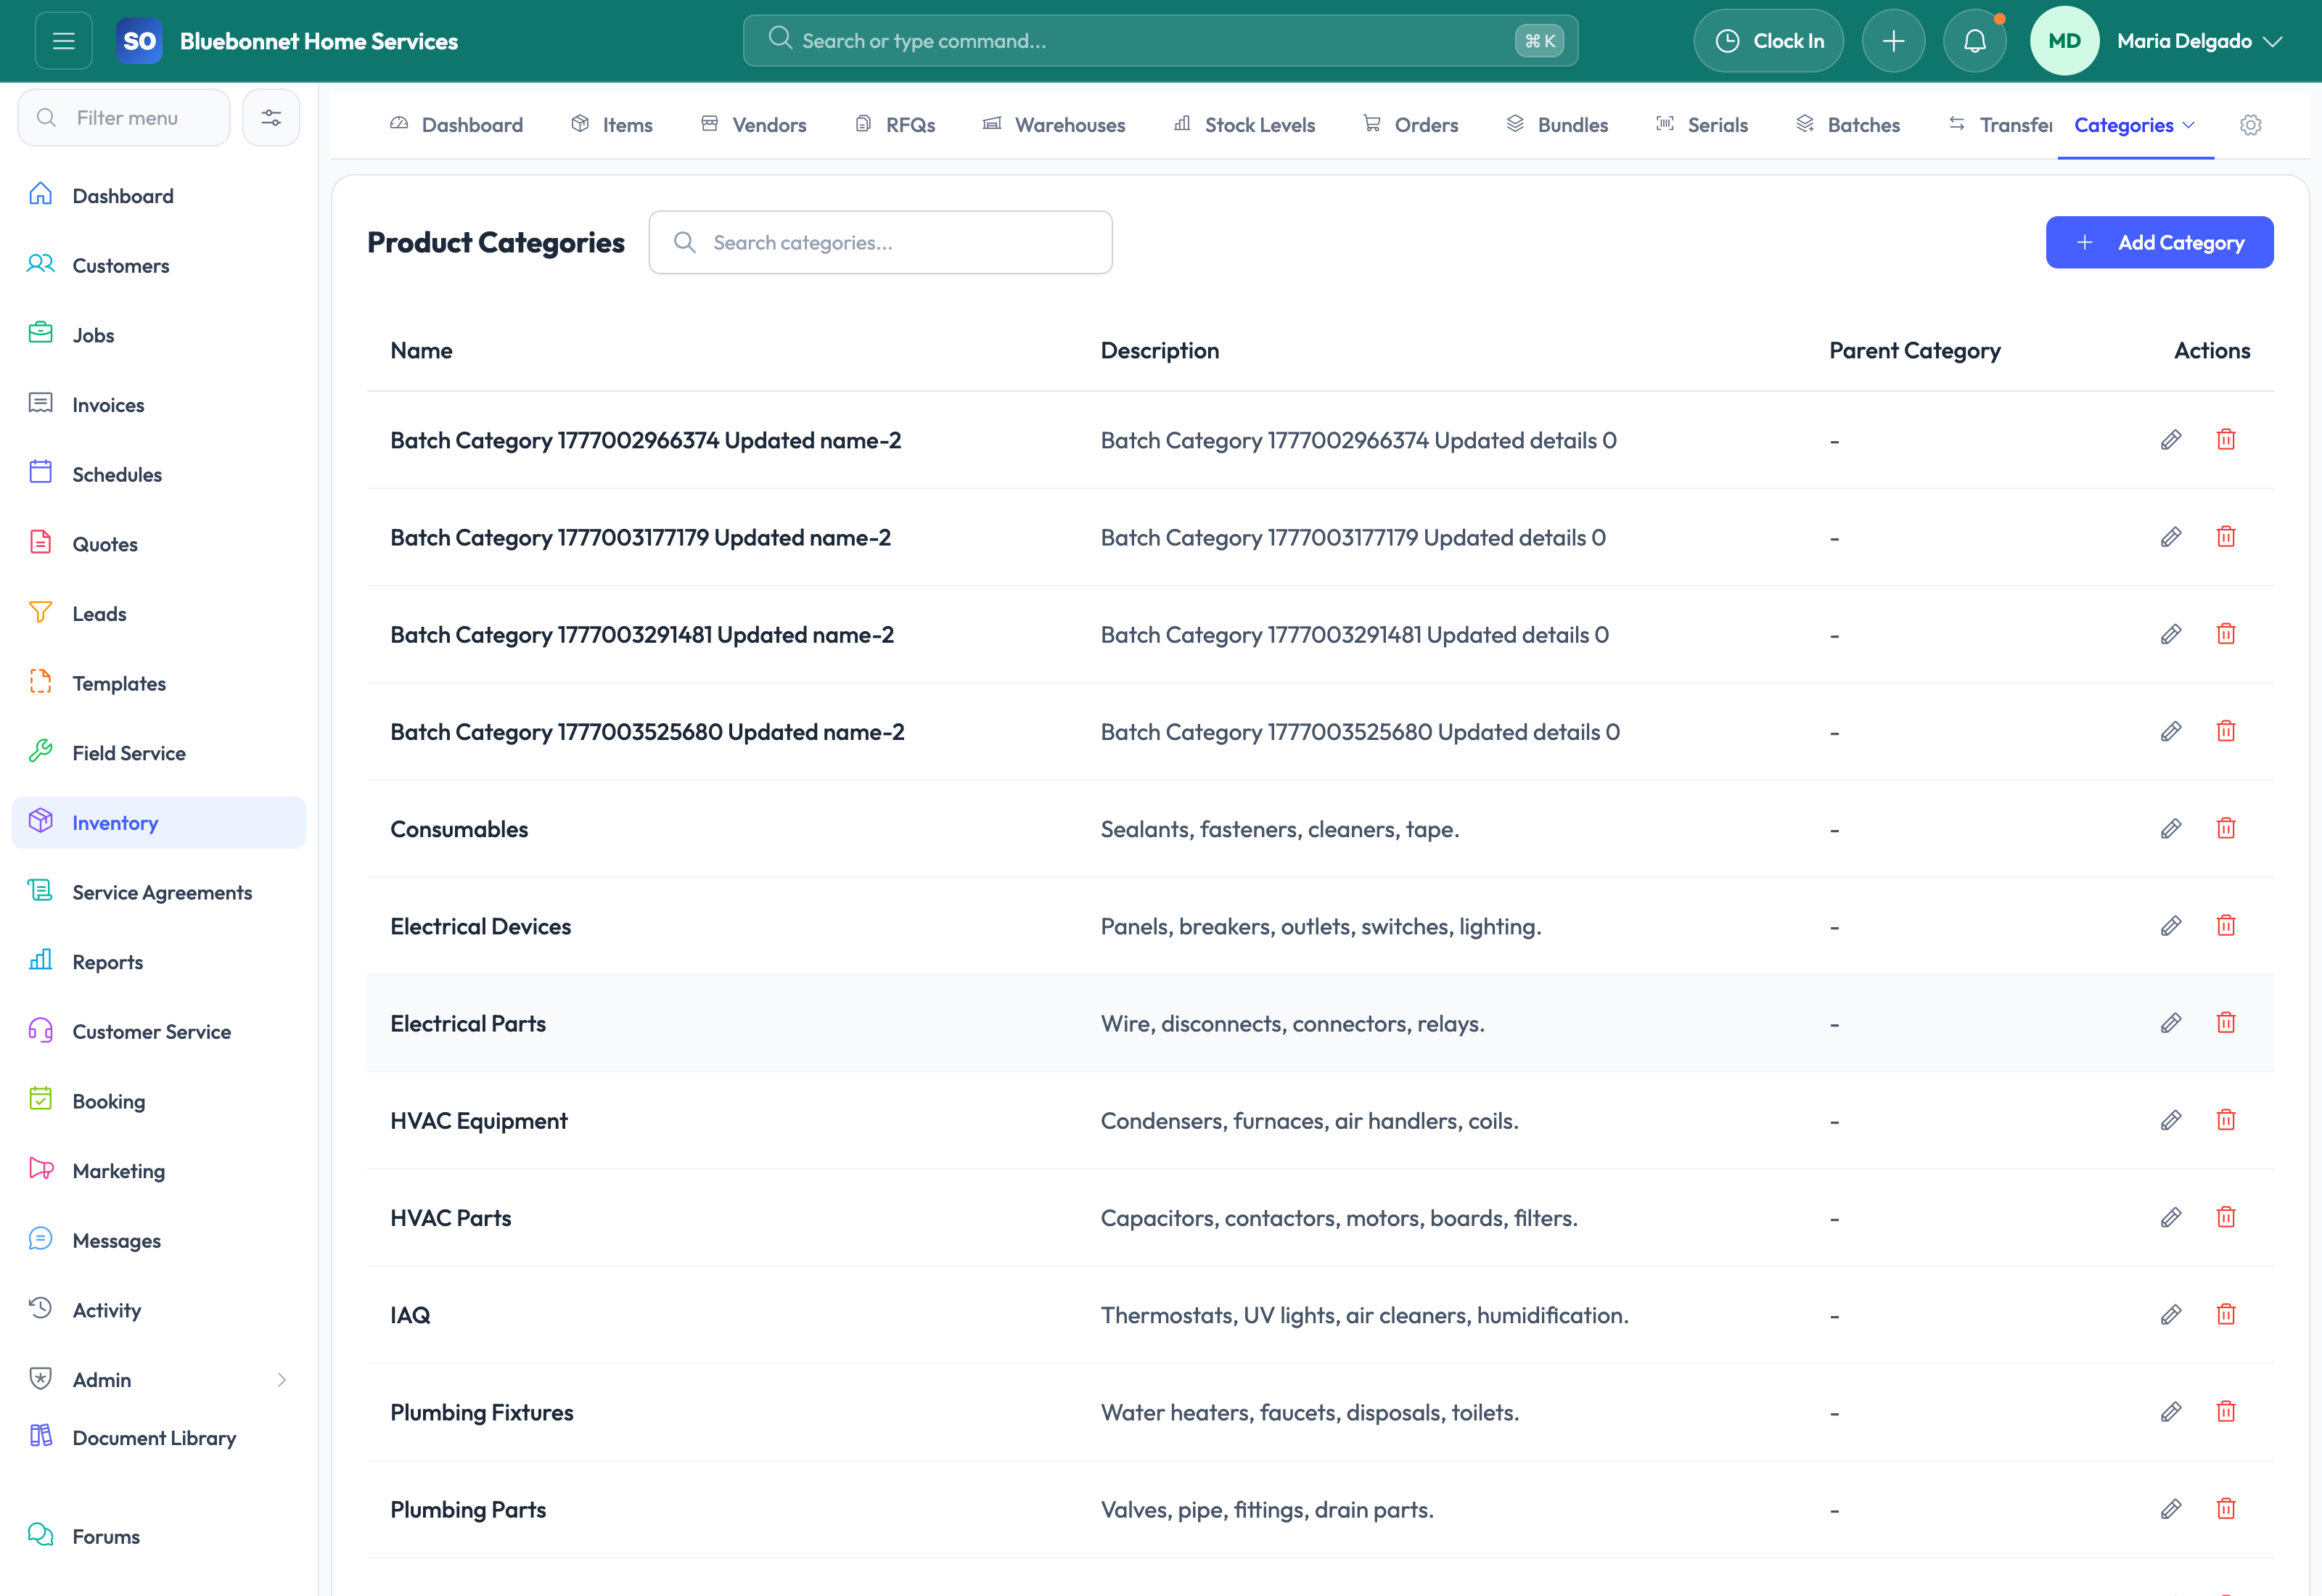The width and height of the screenshot is (2322, 1596).
Task: Delete the Plumbing Fixtures category
Action: [2225, 1412]
